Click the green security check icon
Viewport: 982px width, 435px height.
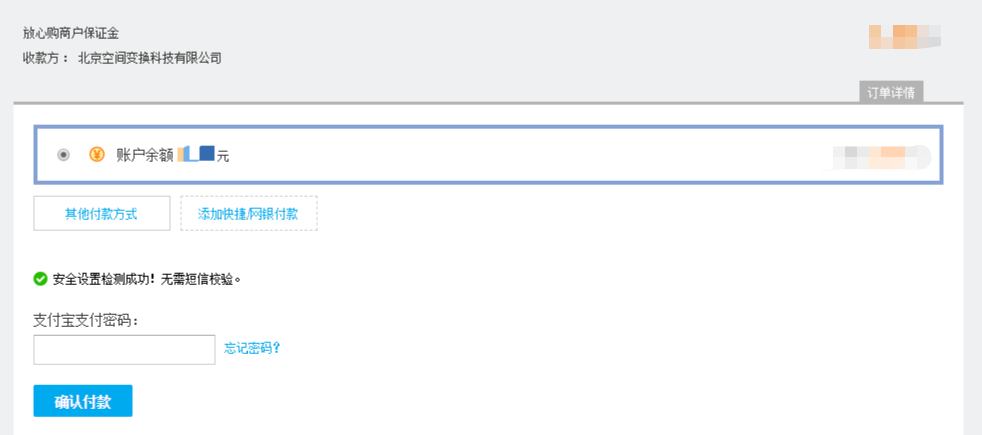click(x=40, y=278)
